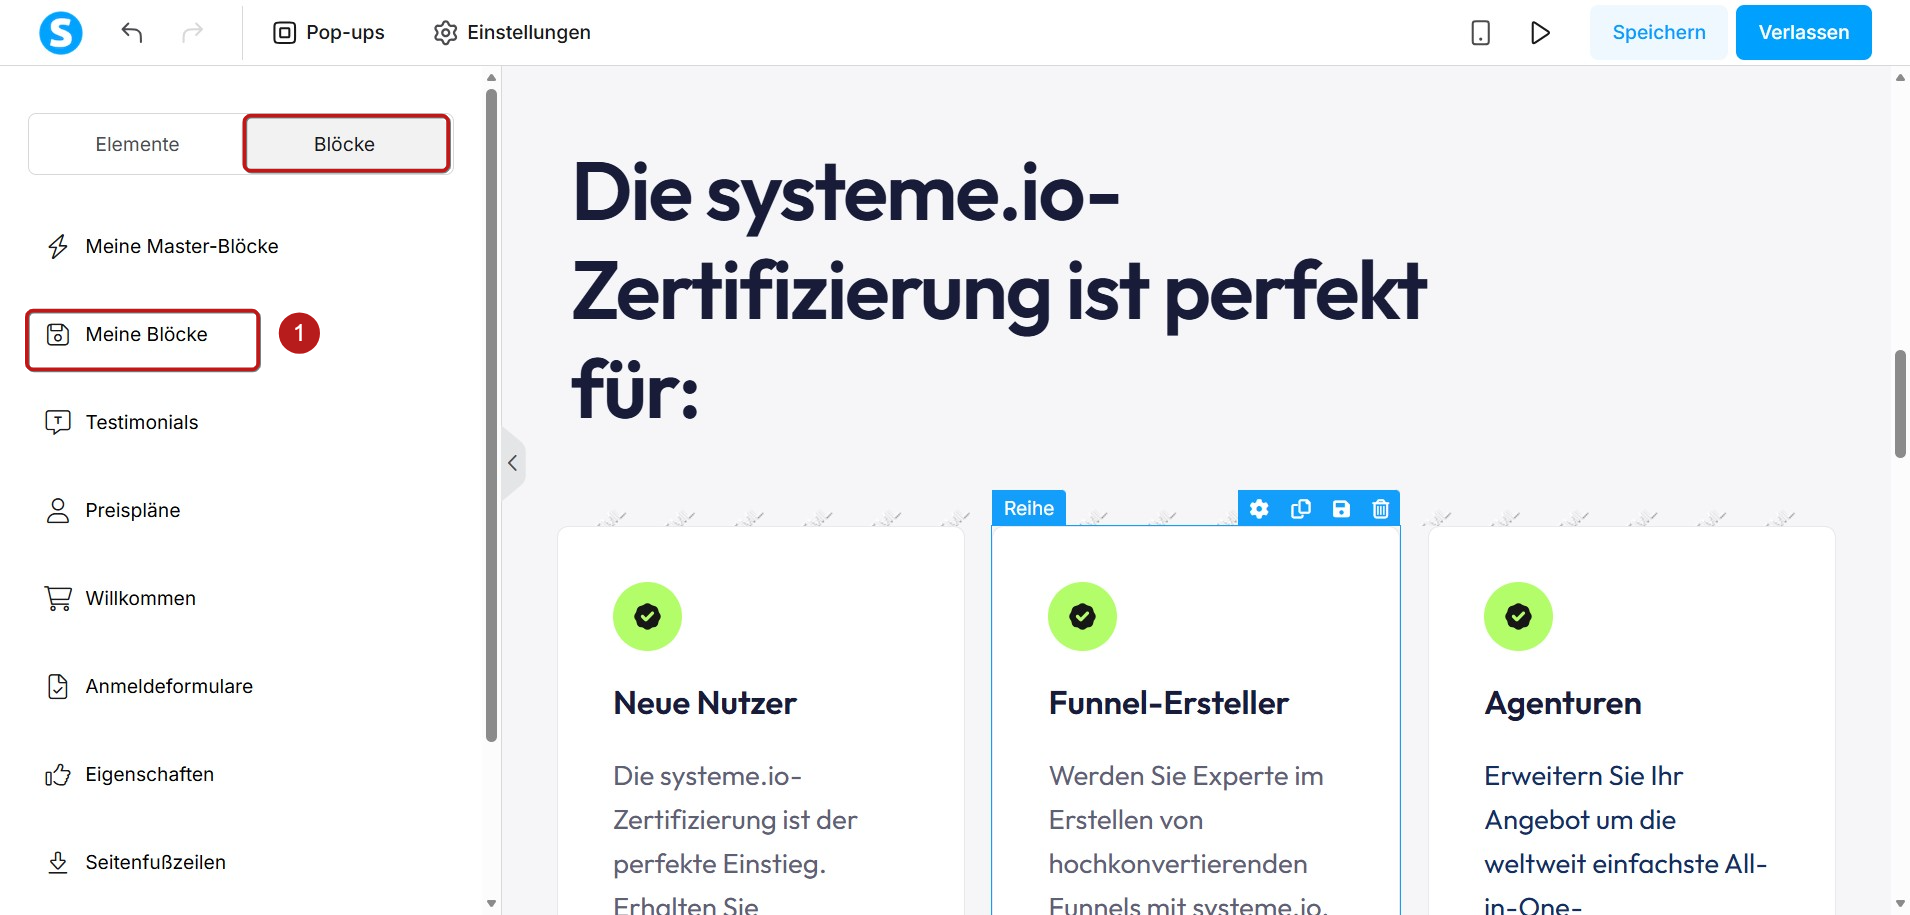Select the Funnel-Ersteller heading
Viewport: 1910px width, 915px height.
tap(1169, 703)
